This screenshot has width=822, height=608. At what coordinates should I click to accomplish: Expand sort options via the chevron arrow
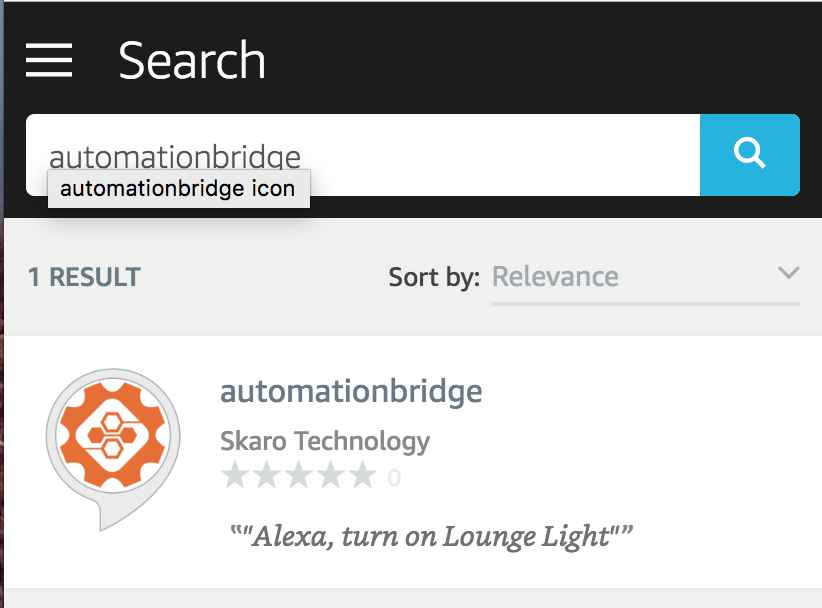click(788, 274)
